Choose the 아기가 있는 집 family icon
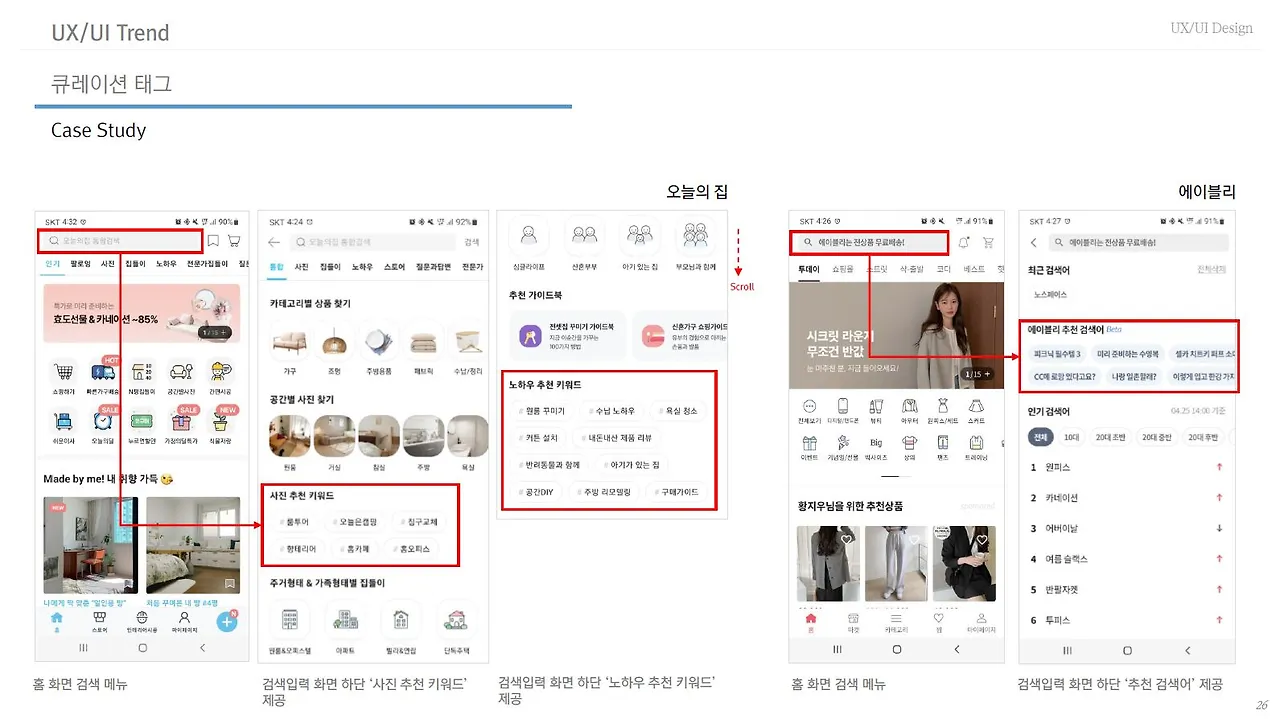The height and width of the screenshot is (719, 1280). tap(639, 236)
